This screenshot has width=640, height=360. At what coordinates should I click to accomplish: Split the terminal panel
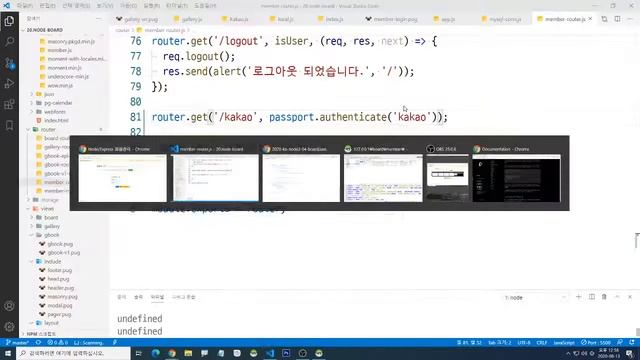pos(592,297)
